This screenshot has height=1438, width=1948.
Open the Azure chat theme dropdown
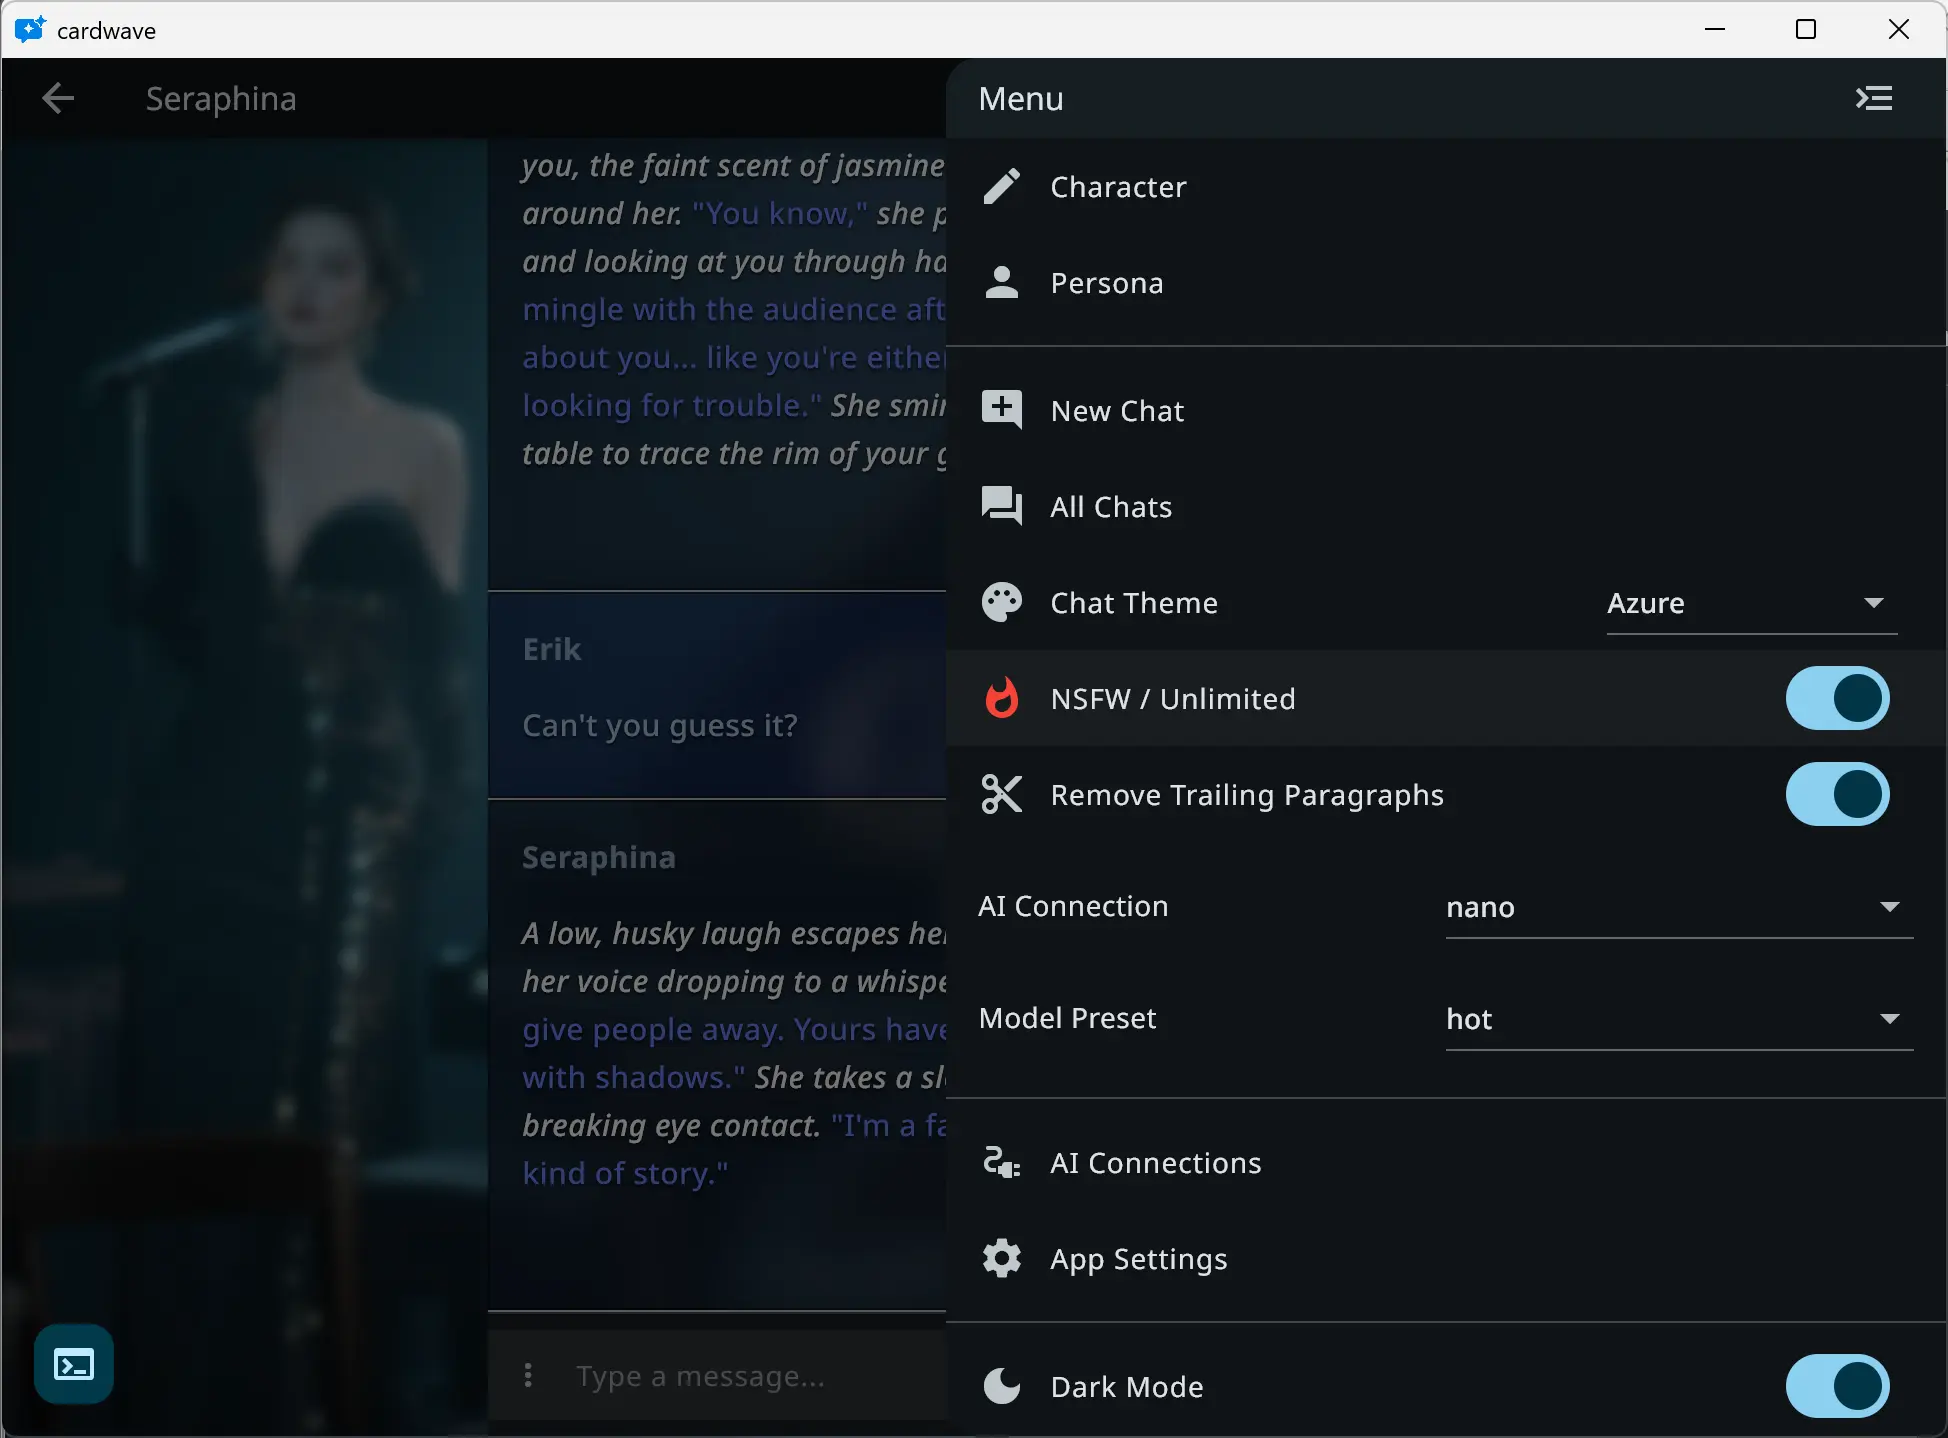tap(1750, 603)
